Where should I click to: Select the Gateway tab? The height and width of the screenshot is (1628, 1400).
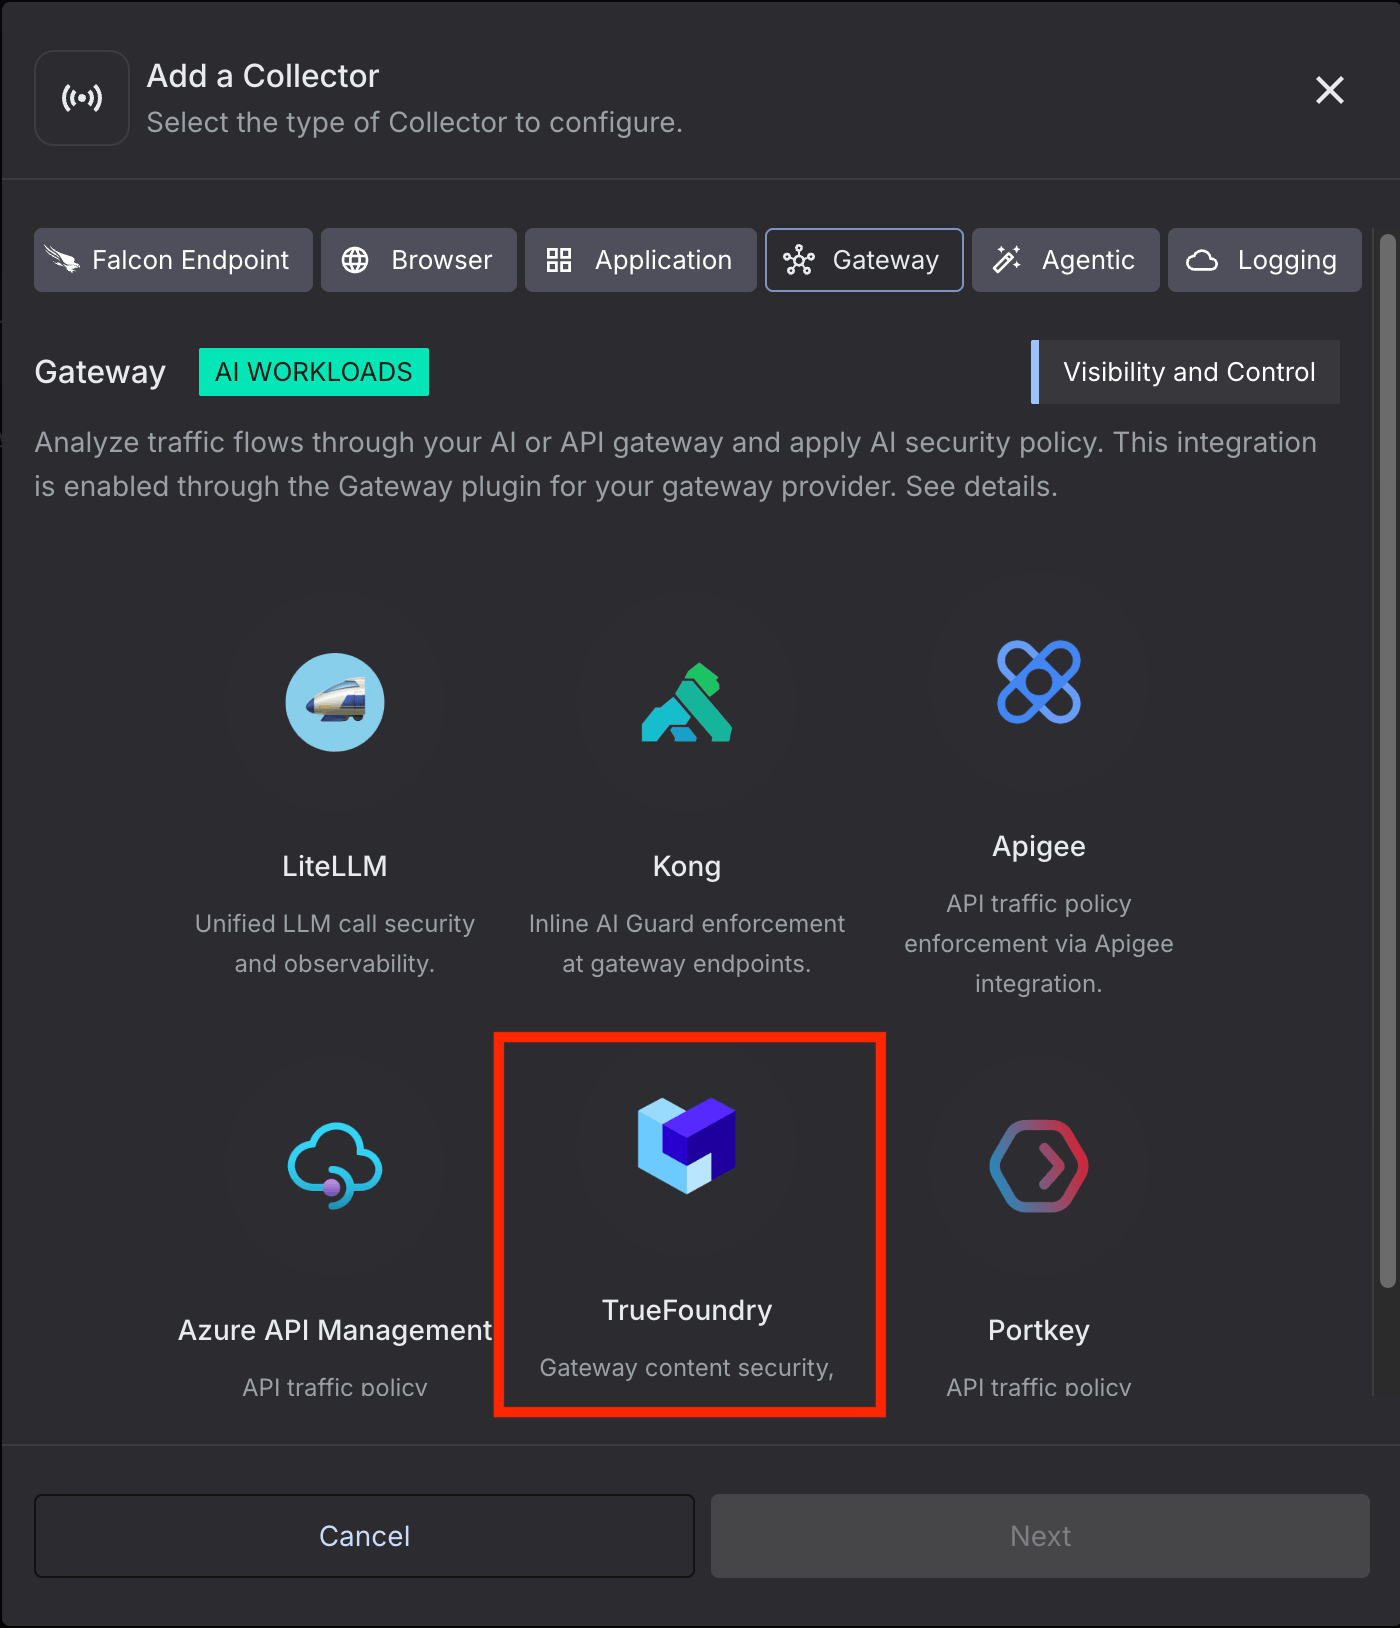tap(864, 260)
